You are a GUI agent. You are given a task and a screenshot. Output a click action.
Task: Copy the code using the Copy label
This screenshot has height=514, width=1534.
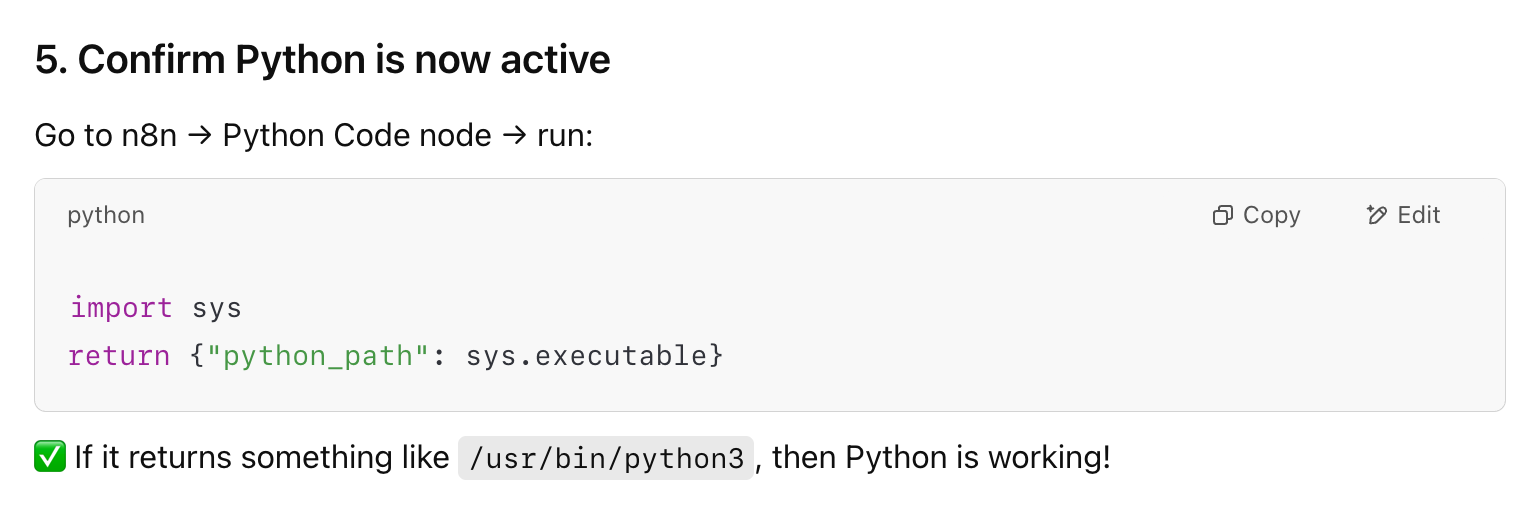point(1271,215)
